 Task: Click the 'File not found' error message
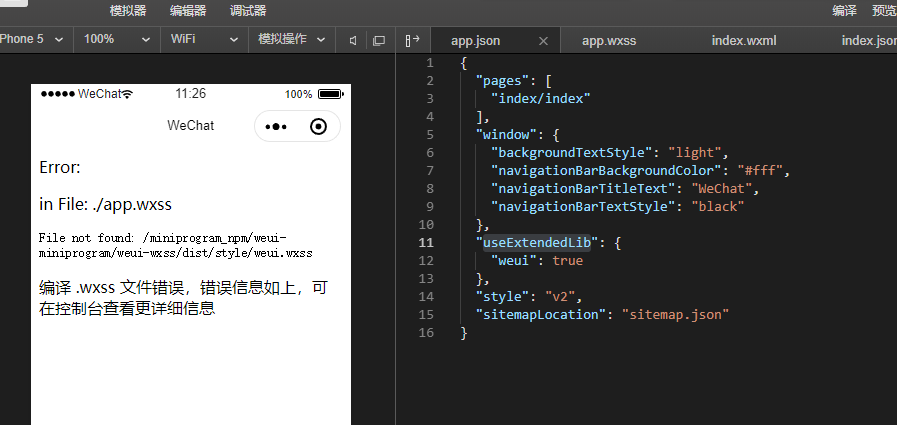(176, 245)
